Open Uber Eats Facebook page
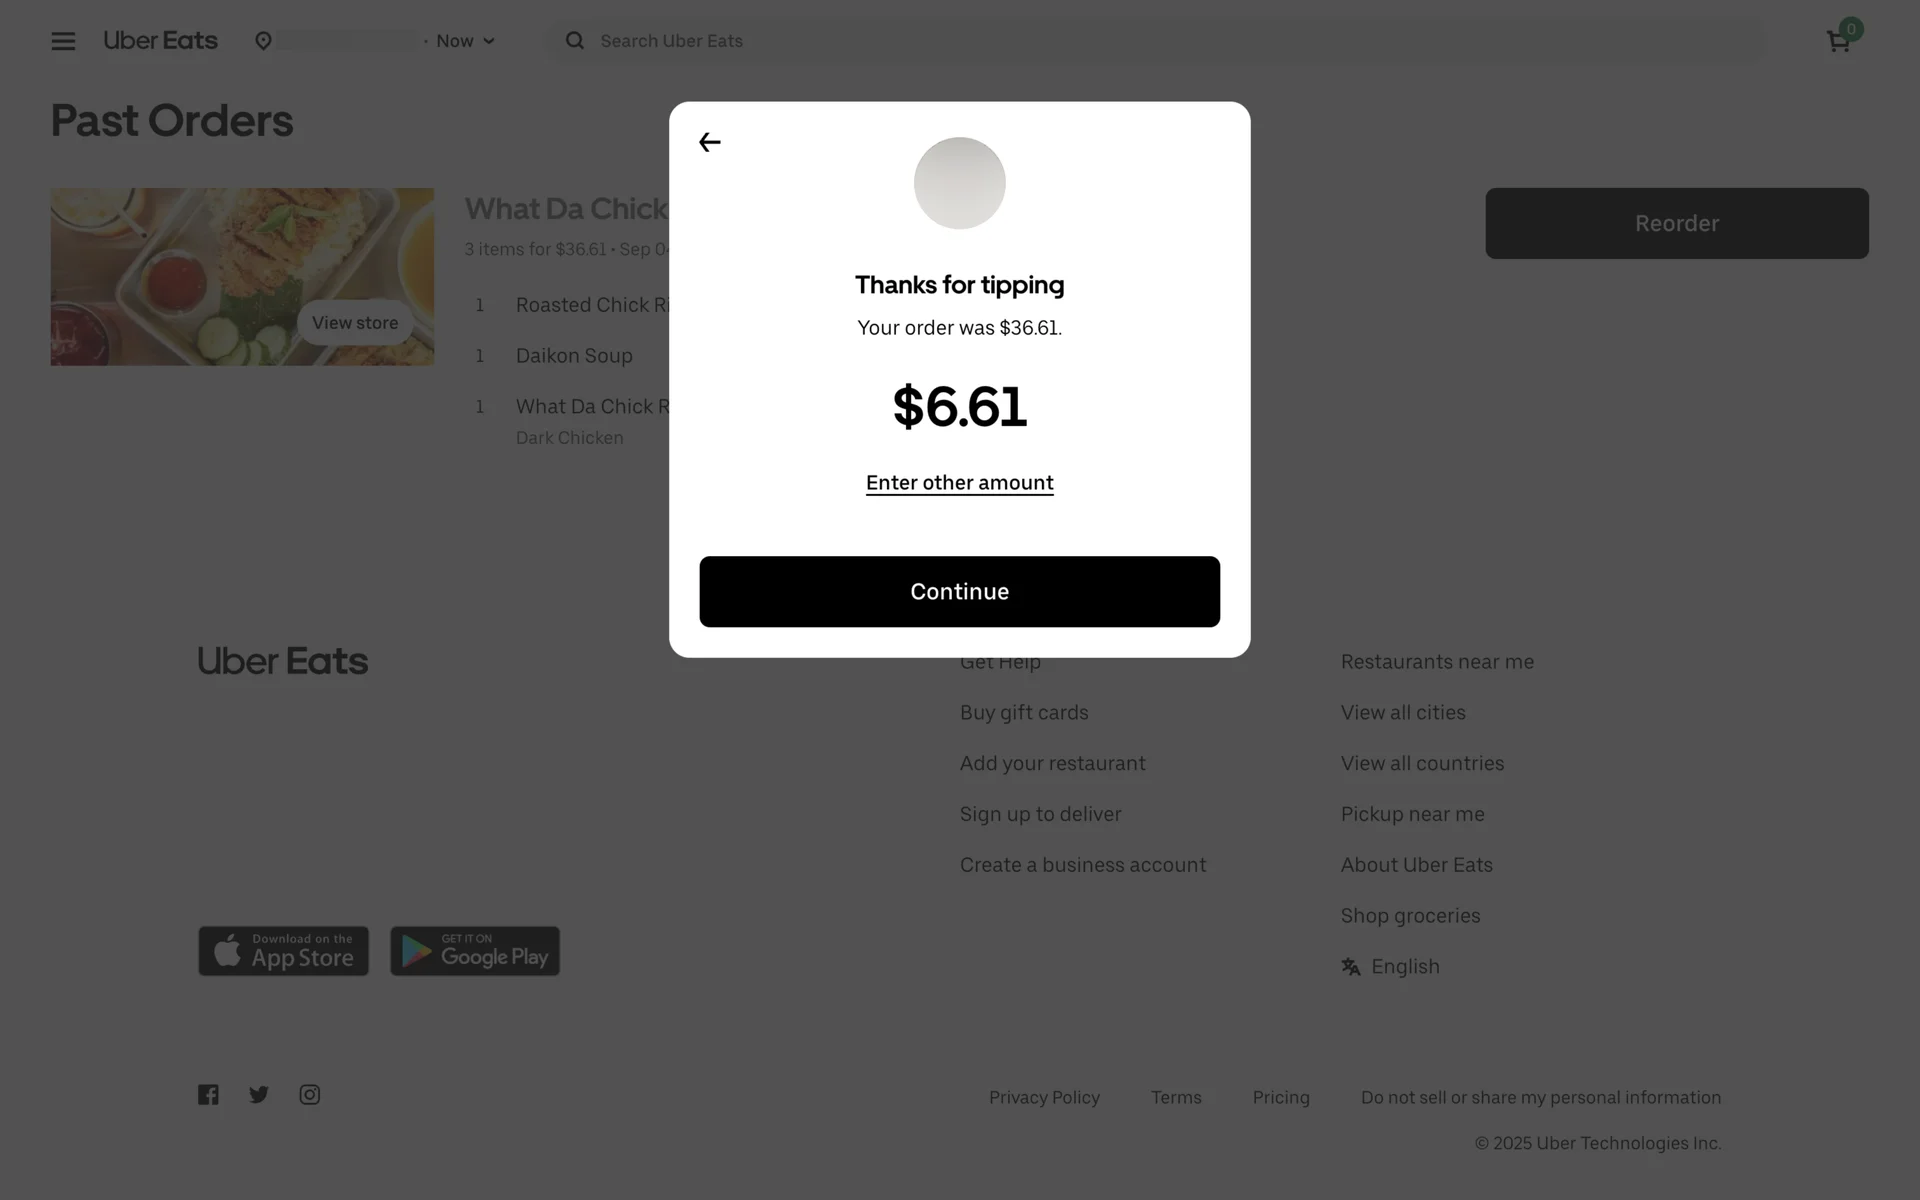The height and width of the screenshot is (1200, 1920). click(208, 1095)
